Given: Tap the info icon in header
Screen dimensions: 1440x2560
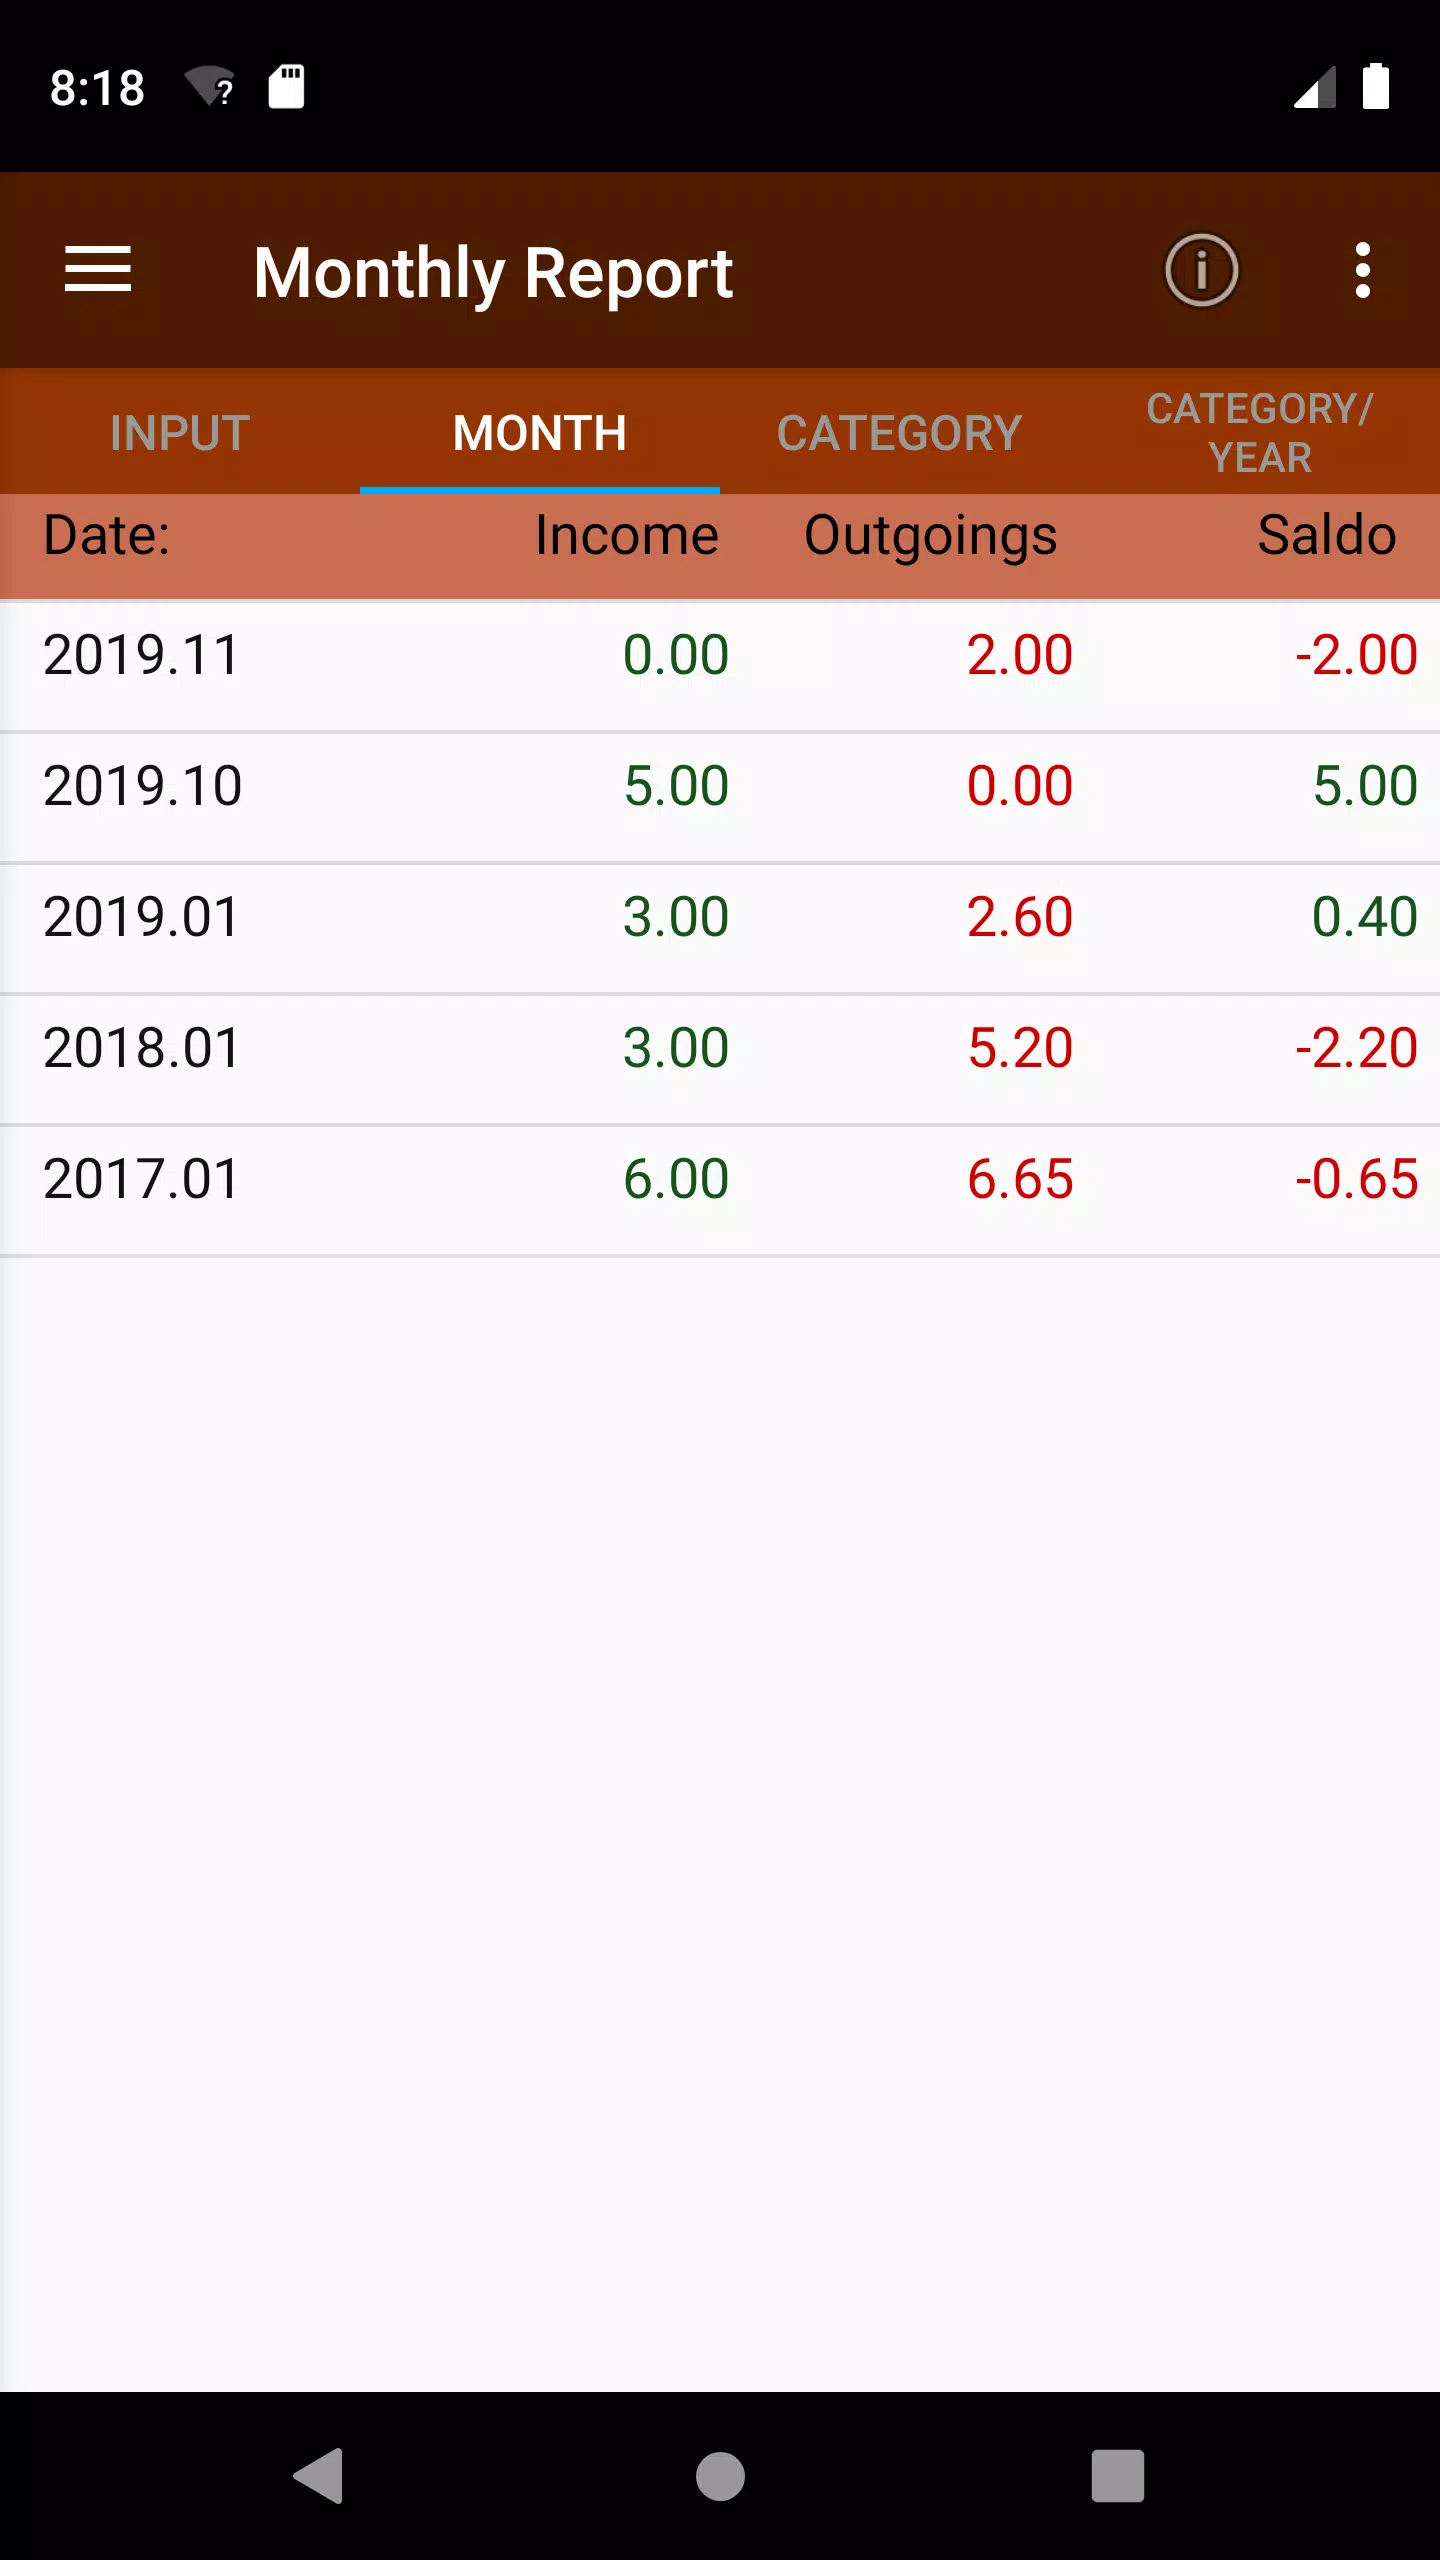Looking at the screenshot, I should [1201, 270].
